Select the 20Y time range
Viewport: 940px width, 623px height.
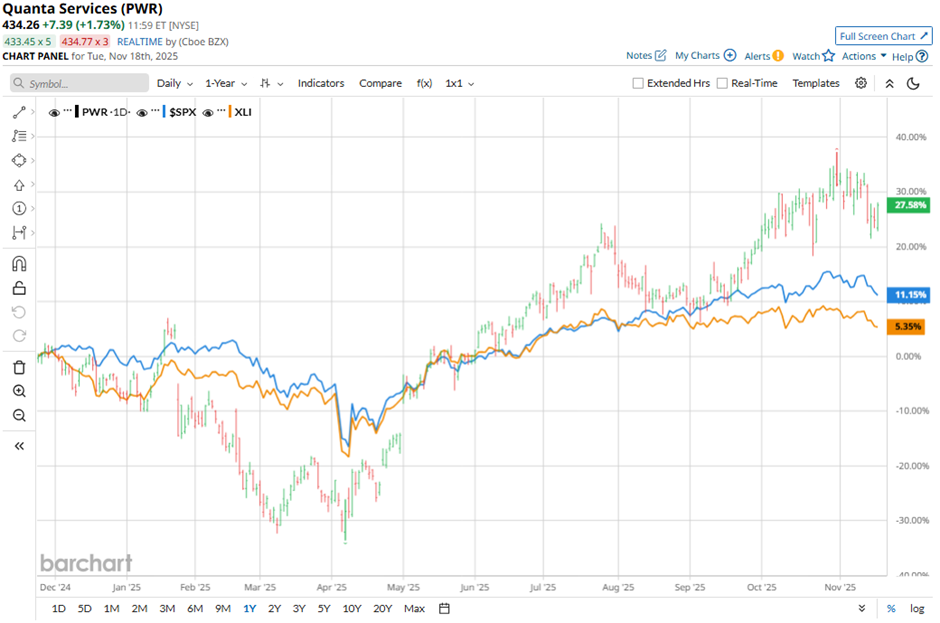[382, 609]
